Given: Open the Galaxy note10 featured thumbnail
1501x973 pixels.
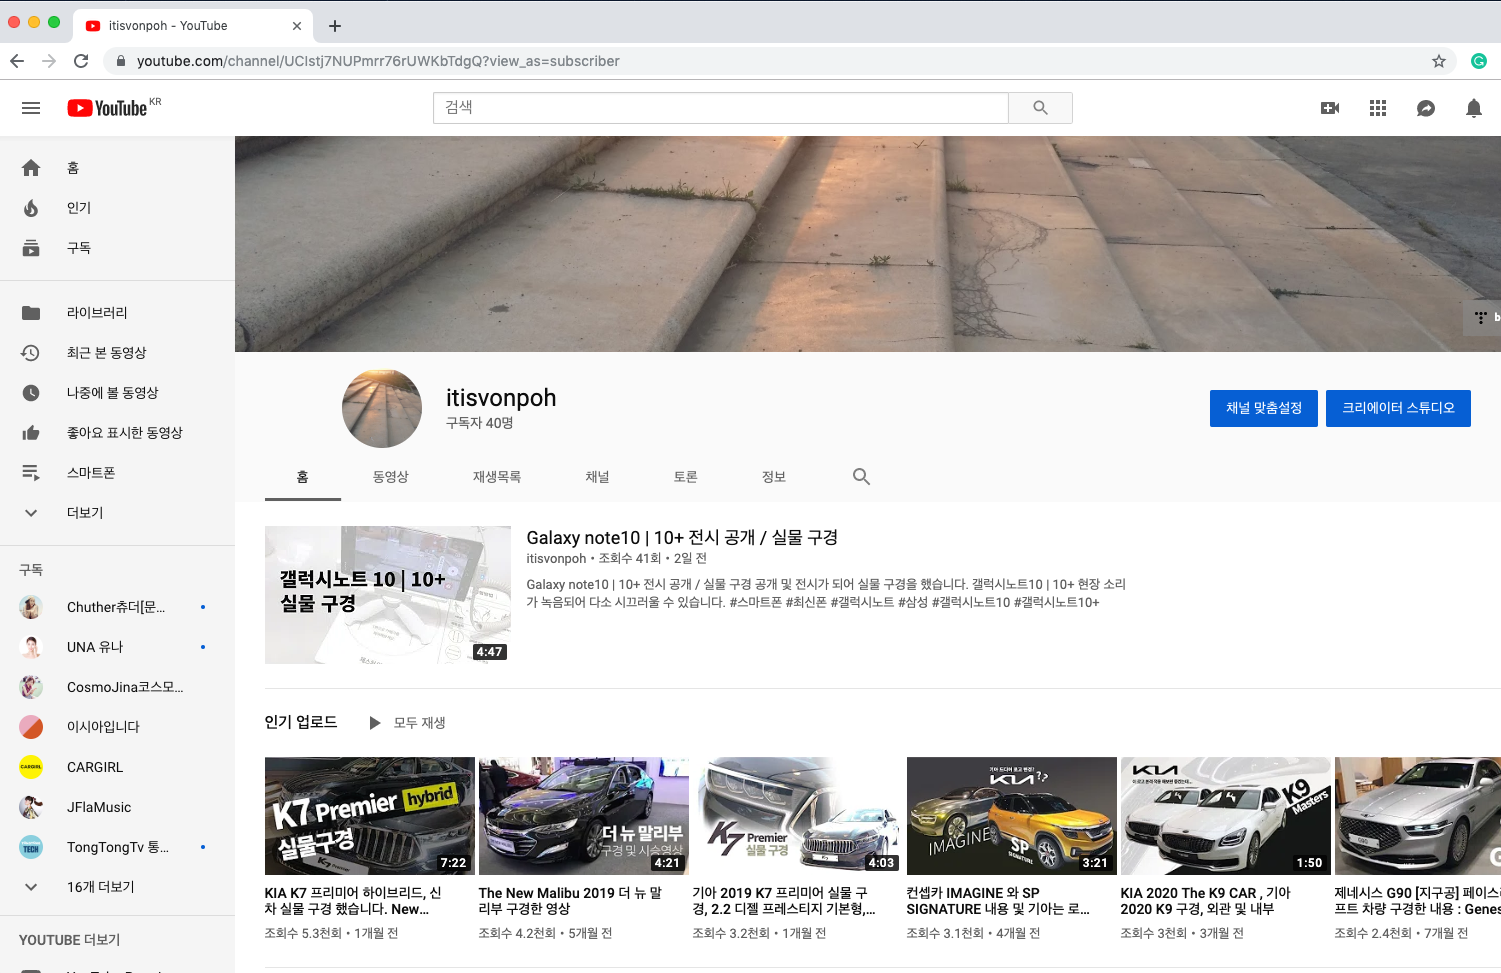Looking at the screenshot, I should point(388,595).
